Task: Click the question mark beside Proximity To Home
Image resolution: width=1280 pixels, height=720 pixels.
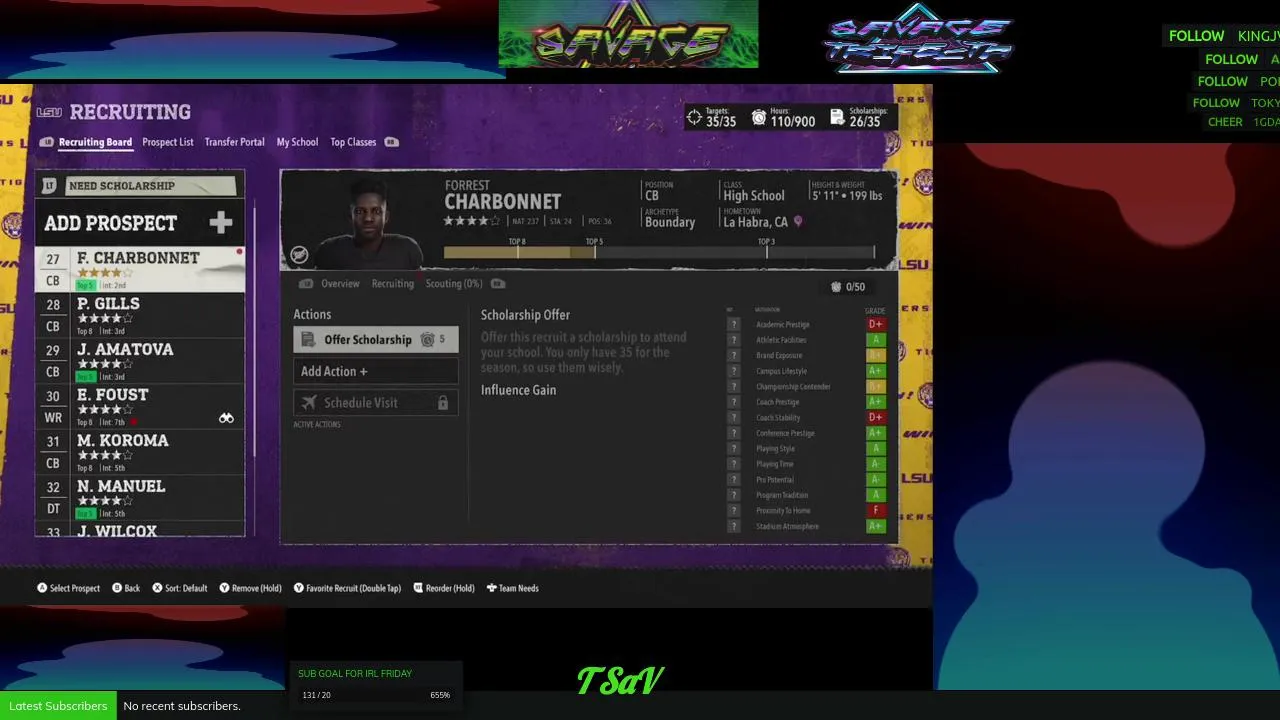Action: click(733, 511)
